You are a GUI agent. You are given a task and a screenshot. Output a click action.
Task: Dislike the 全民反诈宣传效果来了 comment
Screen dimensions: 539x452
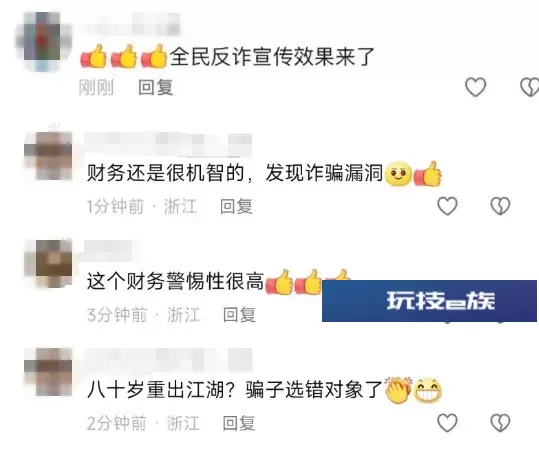[x=529, y=87]
